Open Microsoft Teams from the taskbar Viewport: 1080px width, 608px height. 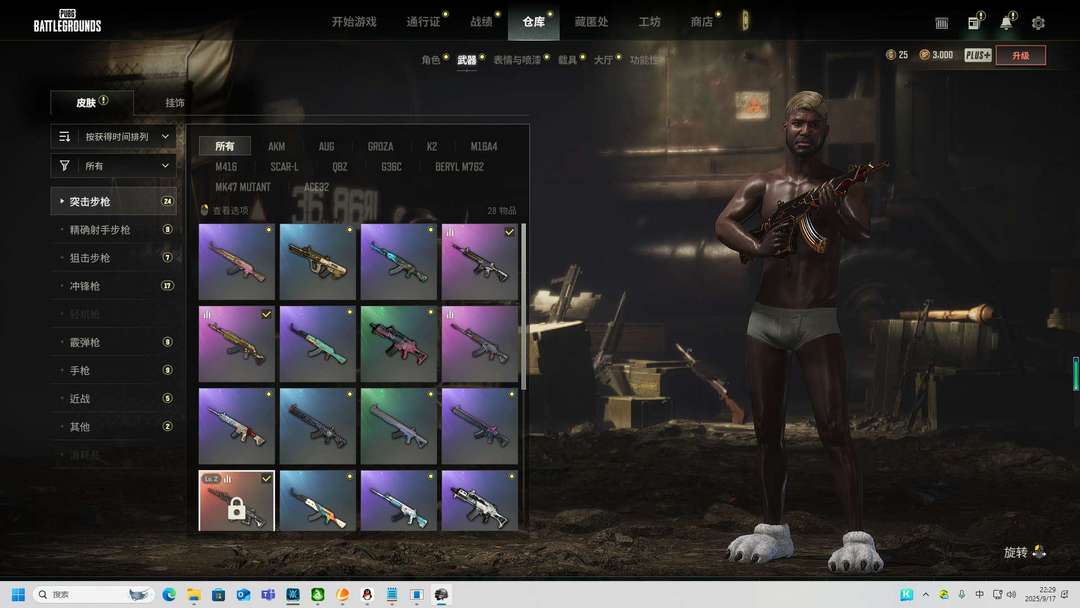268,594
